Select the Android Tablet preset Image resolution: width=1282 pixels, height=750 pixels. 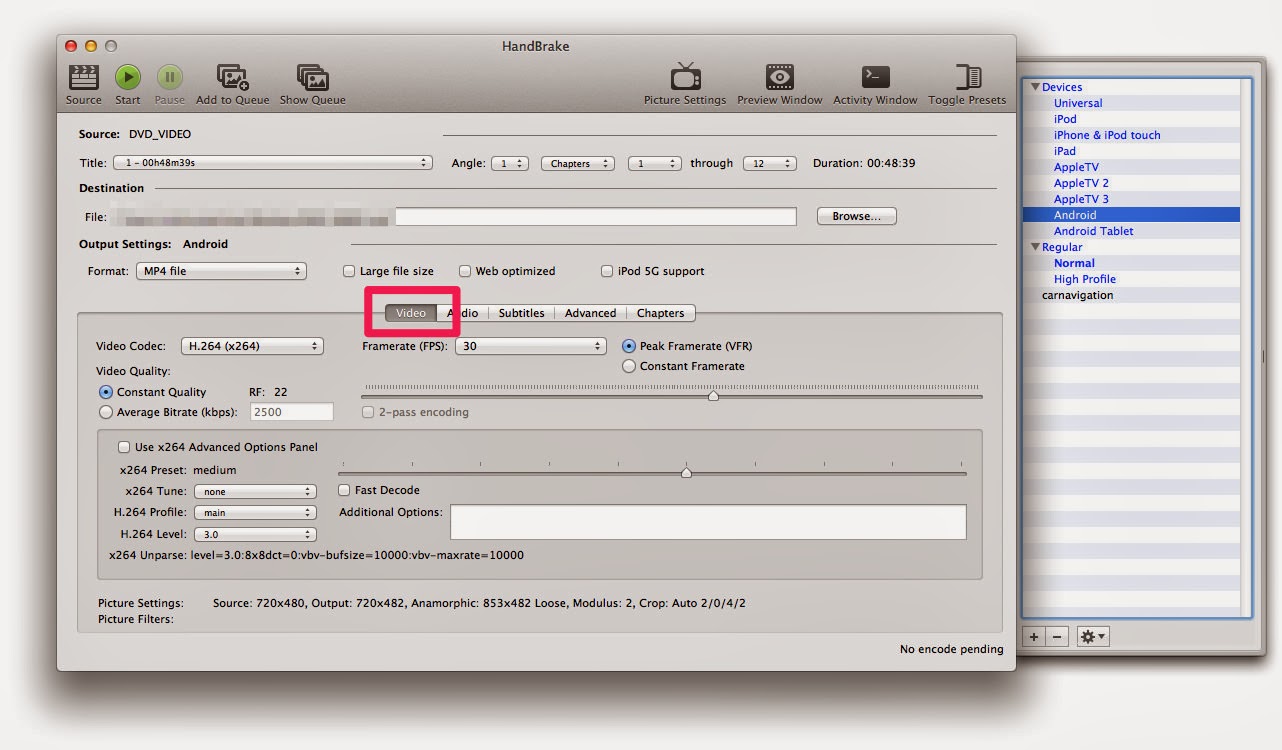(x=1093, y=231)
